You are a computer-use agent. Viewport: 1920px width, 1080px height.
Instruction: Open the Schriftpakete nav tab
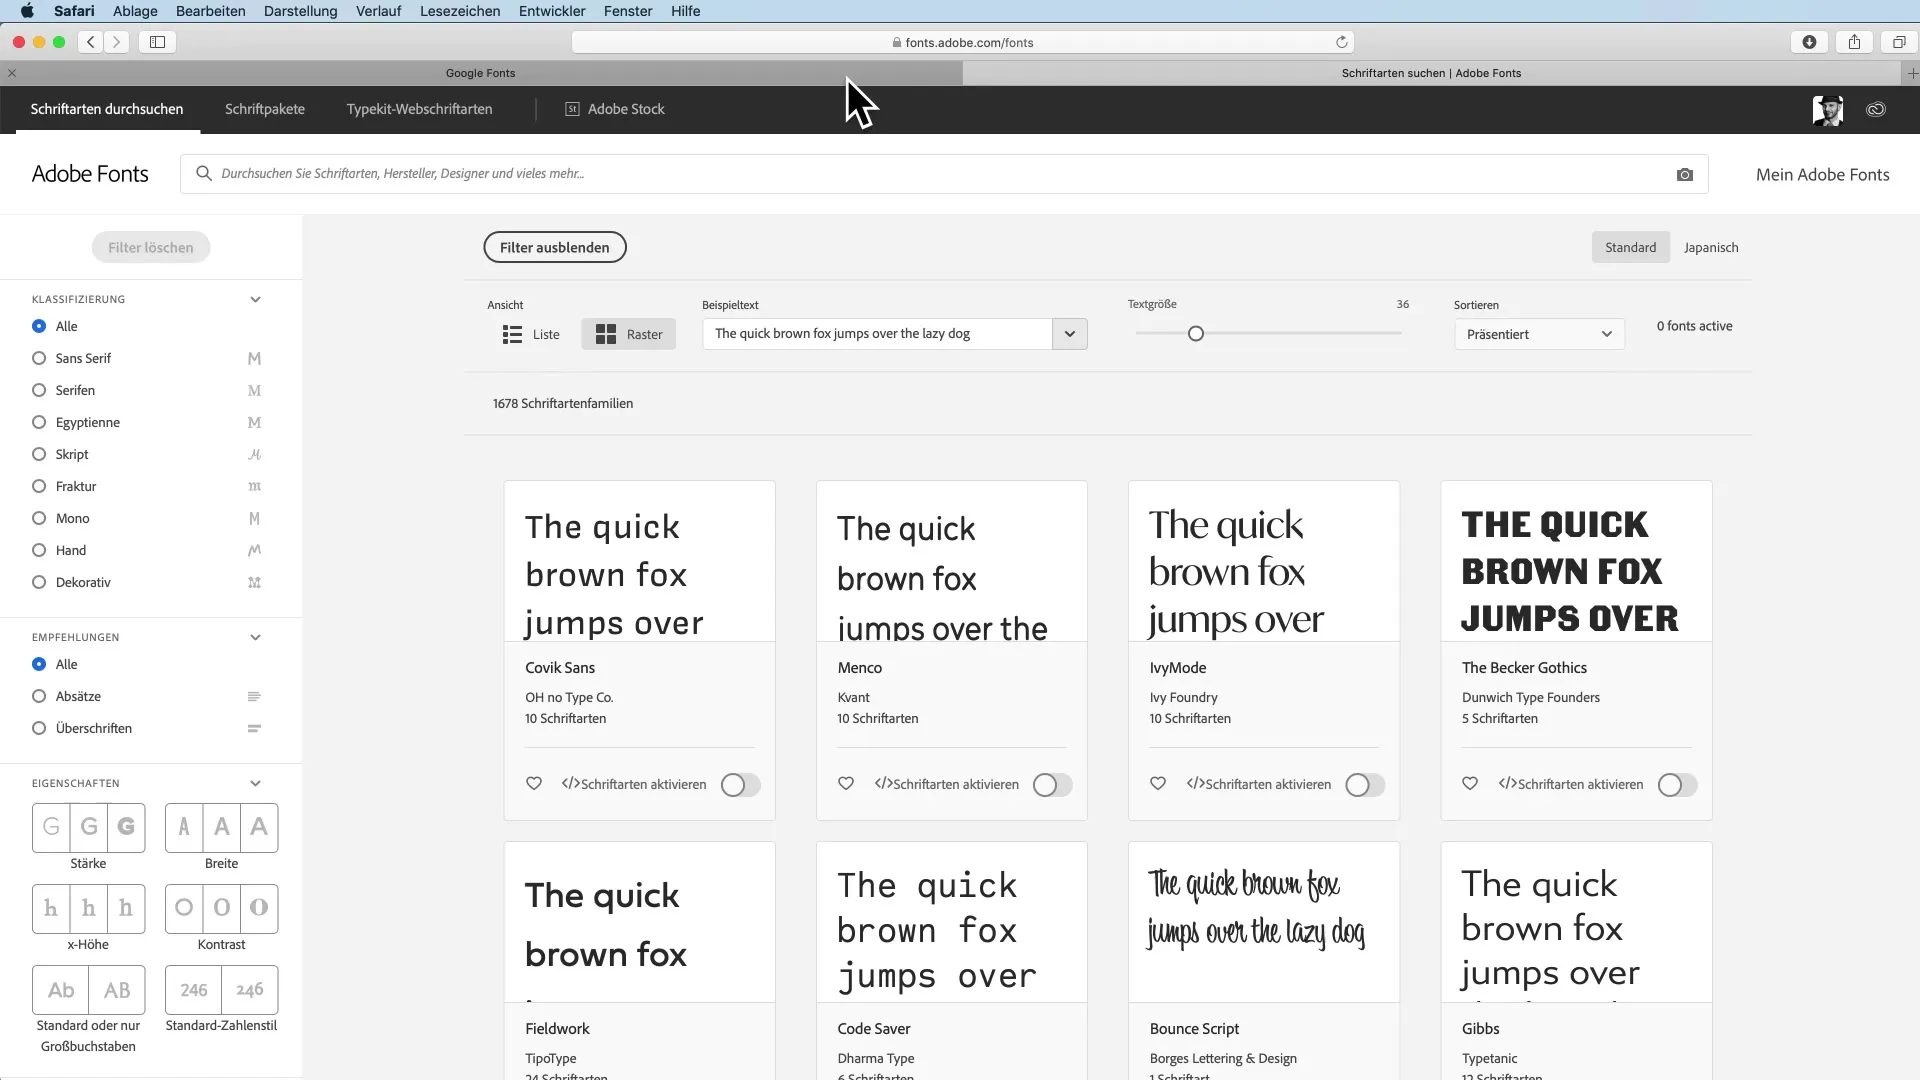[265, 109]
